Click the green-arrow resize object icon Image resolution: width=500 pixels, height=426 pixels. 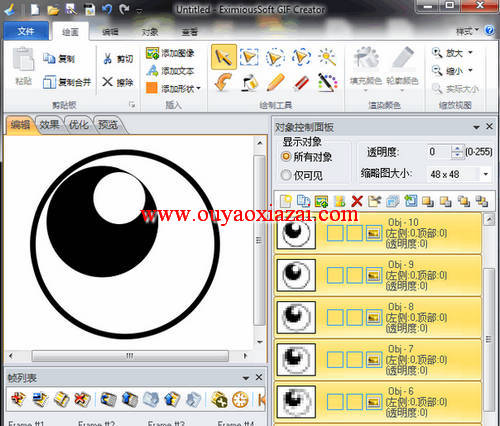[410, 201]
